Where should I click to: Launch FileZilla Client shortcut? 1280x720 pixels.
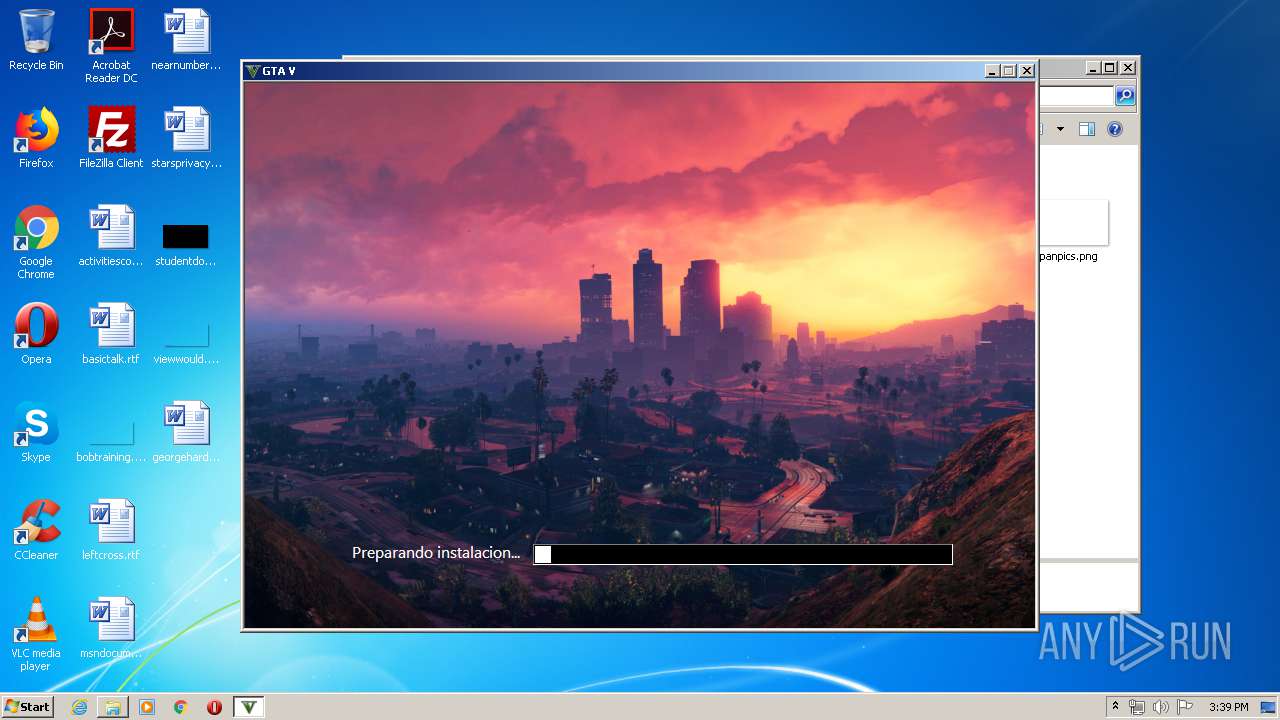click(x=111, y=138)
